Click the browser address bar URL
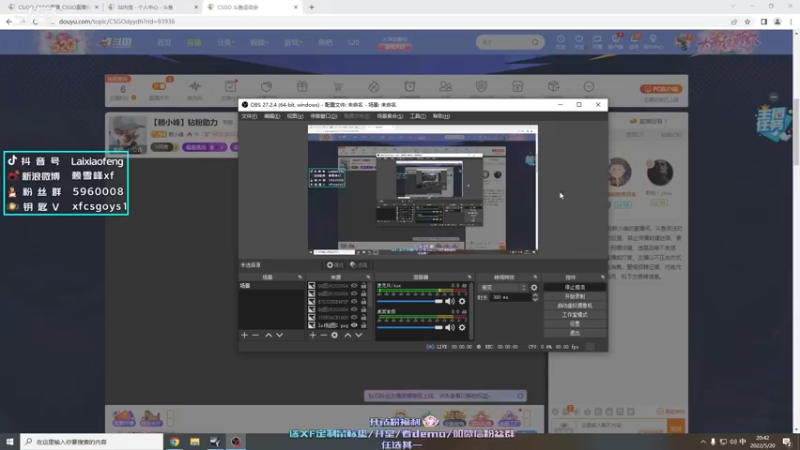Viewport: 800px width, 450px height. pyautogui.click(x=117, y=21)
